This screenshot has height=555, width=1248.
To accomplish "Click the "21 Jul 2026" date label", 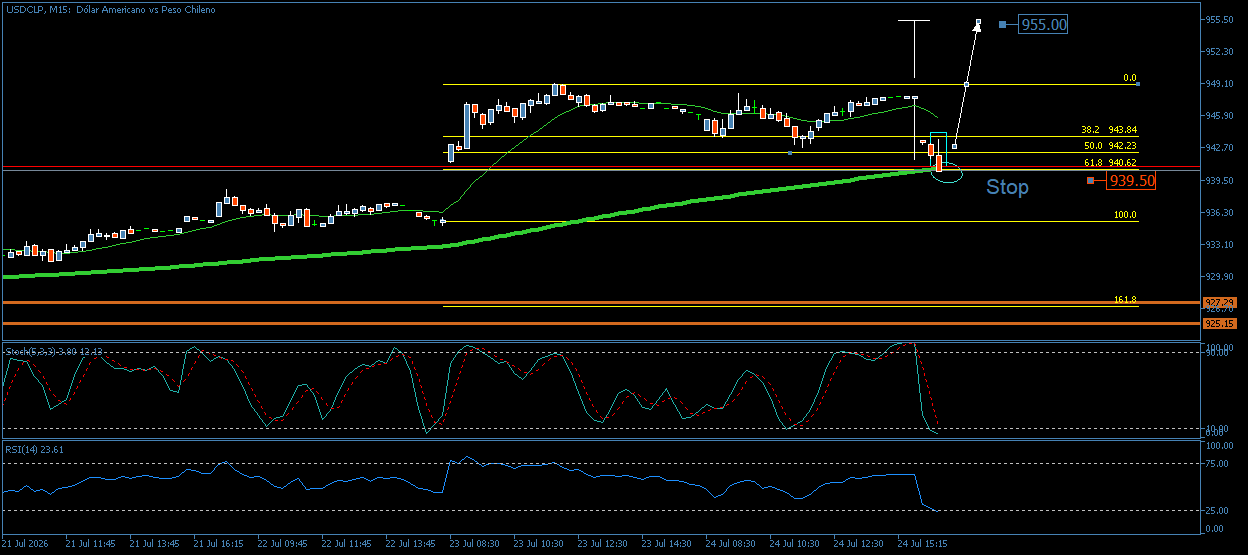I will pyautogui.click(x=25, y=544).
